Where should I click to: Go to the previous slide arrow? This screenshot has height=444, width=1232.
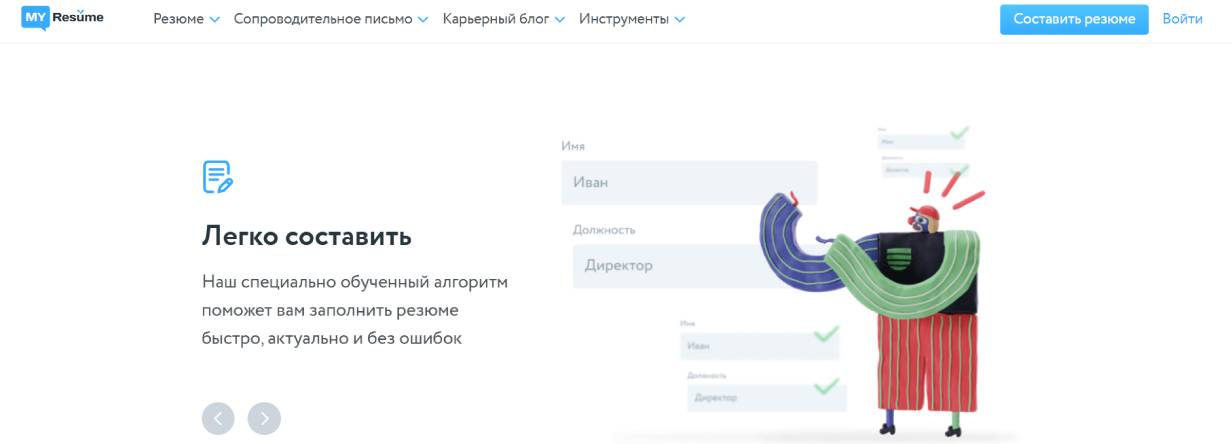pos(218,418)
